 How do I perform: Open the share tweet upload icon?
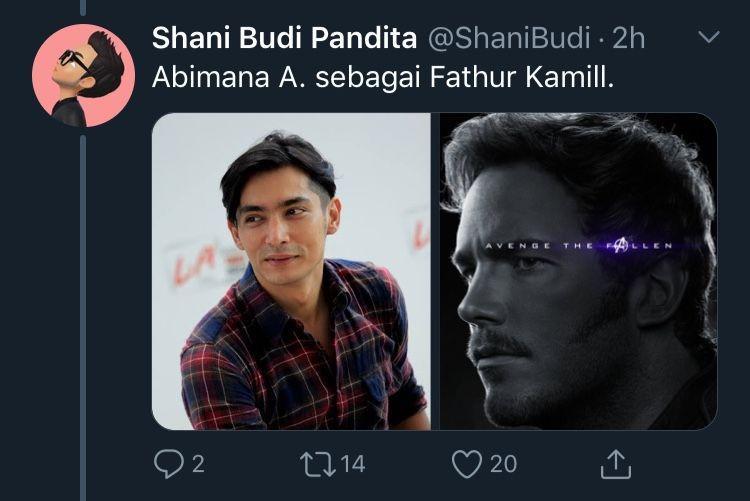pos(616,463)
